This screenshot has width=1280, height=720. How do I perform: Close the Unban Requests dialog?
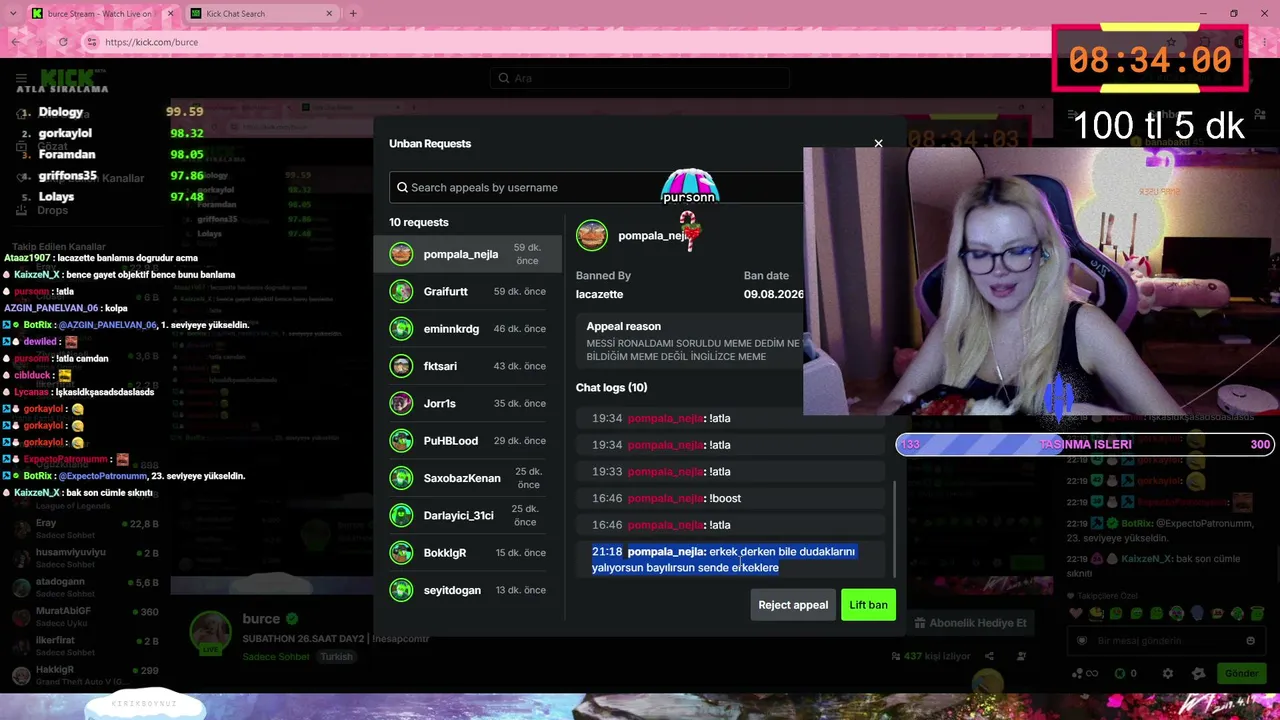click(878, 144)
